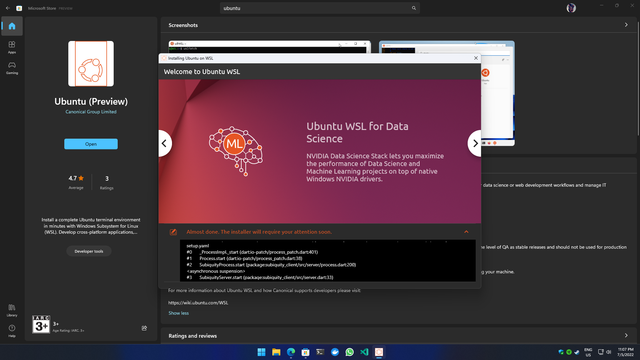This screenshot has height=360, width=640.
Task: Click the blue bird app icon in the taskbar
Action: pyautogui.click(x=335, y=352)
